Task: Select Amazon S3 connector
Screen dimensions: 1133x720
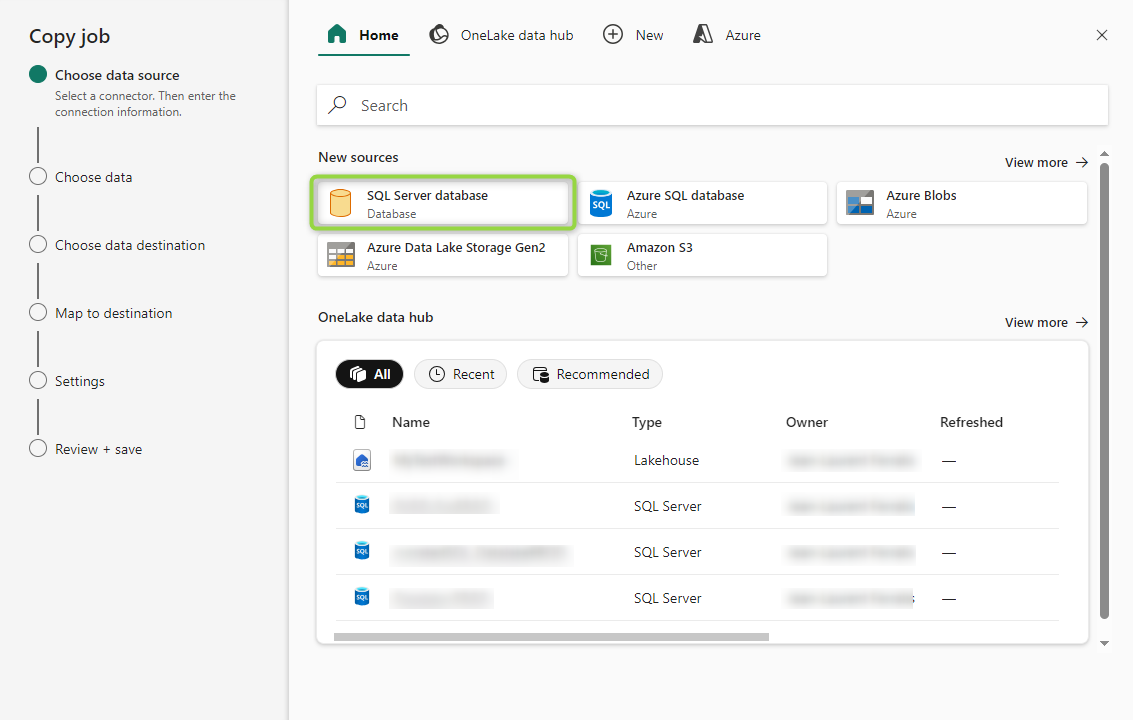Action: [702, 255]
